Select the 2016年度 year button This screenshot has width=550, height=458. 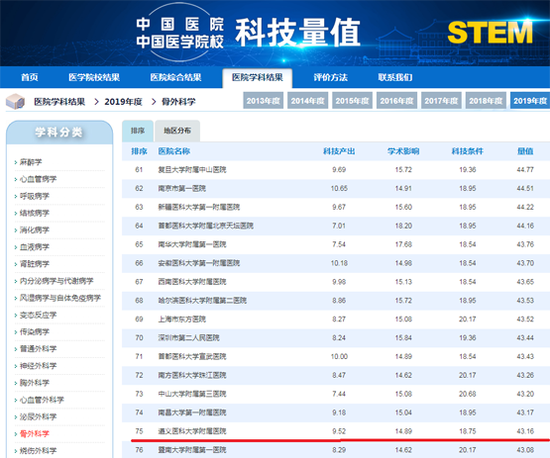pos(397,101)
